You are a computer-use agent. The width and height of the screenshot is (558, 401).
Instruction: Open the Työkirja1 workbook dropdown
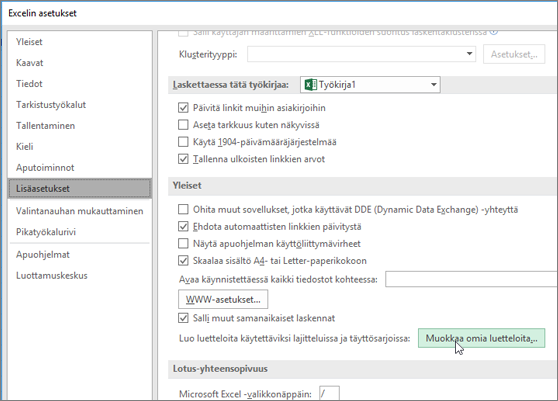click(x=370, y=85)
